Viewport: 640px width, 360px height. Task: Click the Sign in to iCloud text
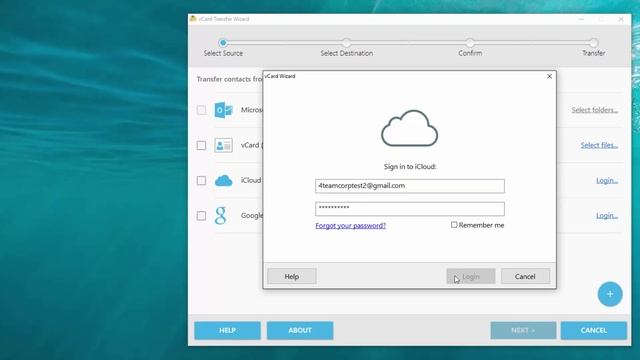pos(410,167)
